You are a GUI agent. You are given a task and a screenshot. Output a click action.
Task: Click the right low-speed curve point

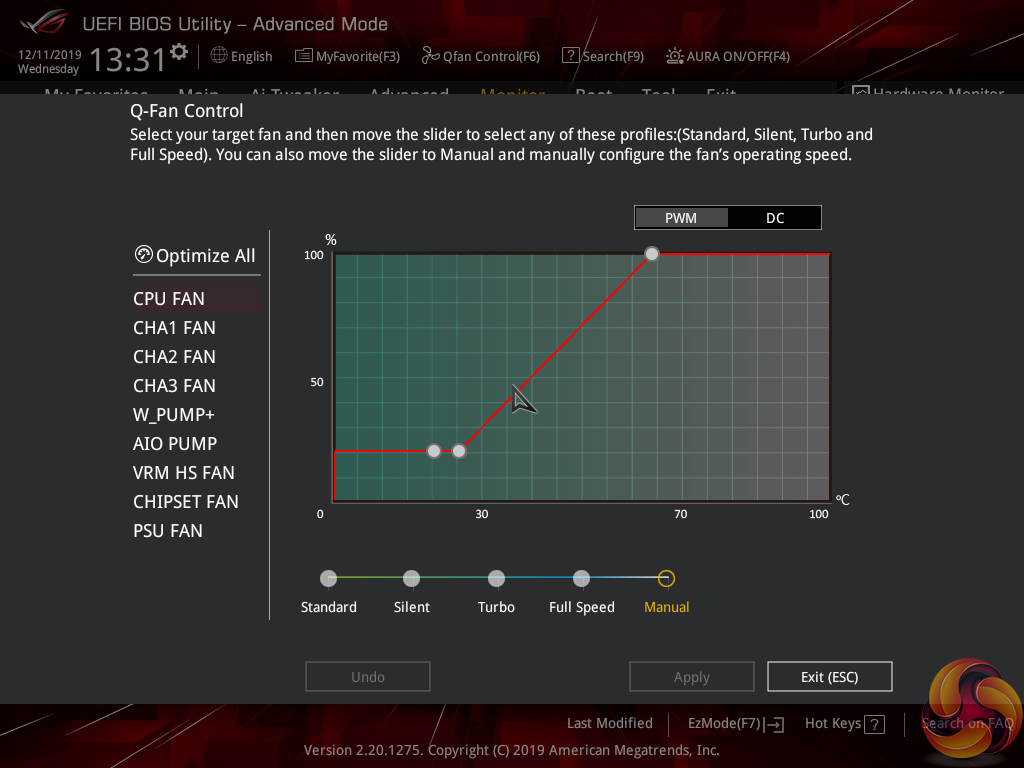[x=459, y=451]
